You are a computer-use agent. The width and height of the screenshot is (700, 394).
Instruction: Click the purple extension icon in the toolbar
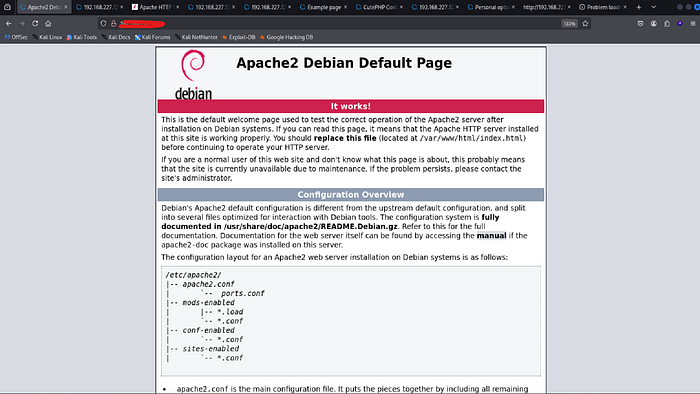coord(680,24)
